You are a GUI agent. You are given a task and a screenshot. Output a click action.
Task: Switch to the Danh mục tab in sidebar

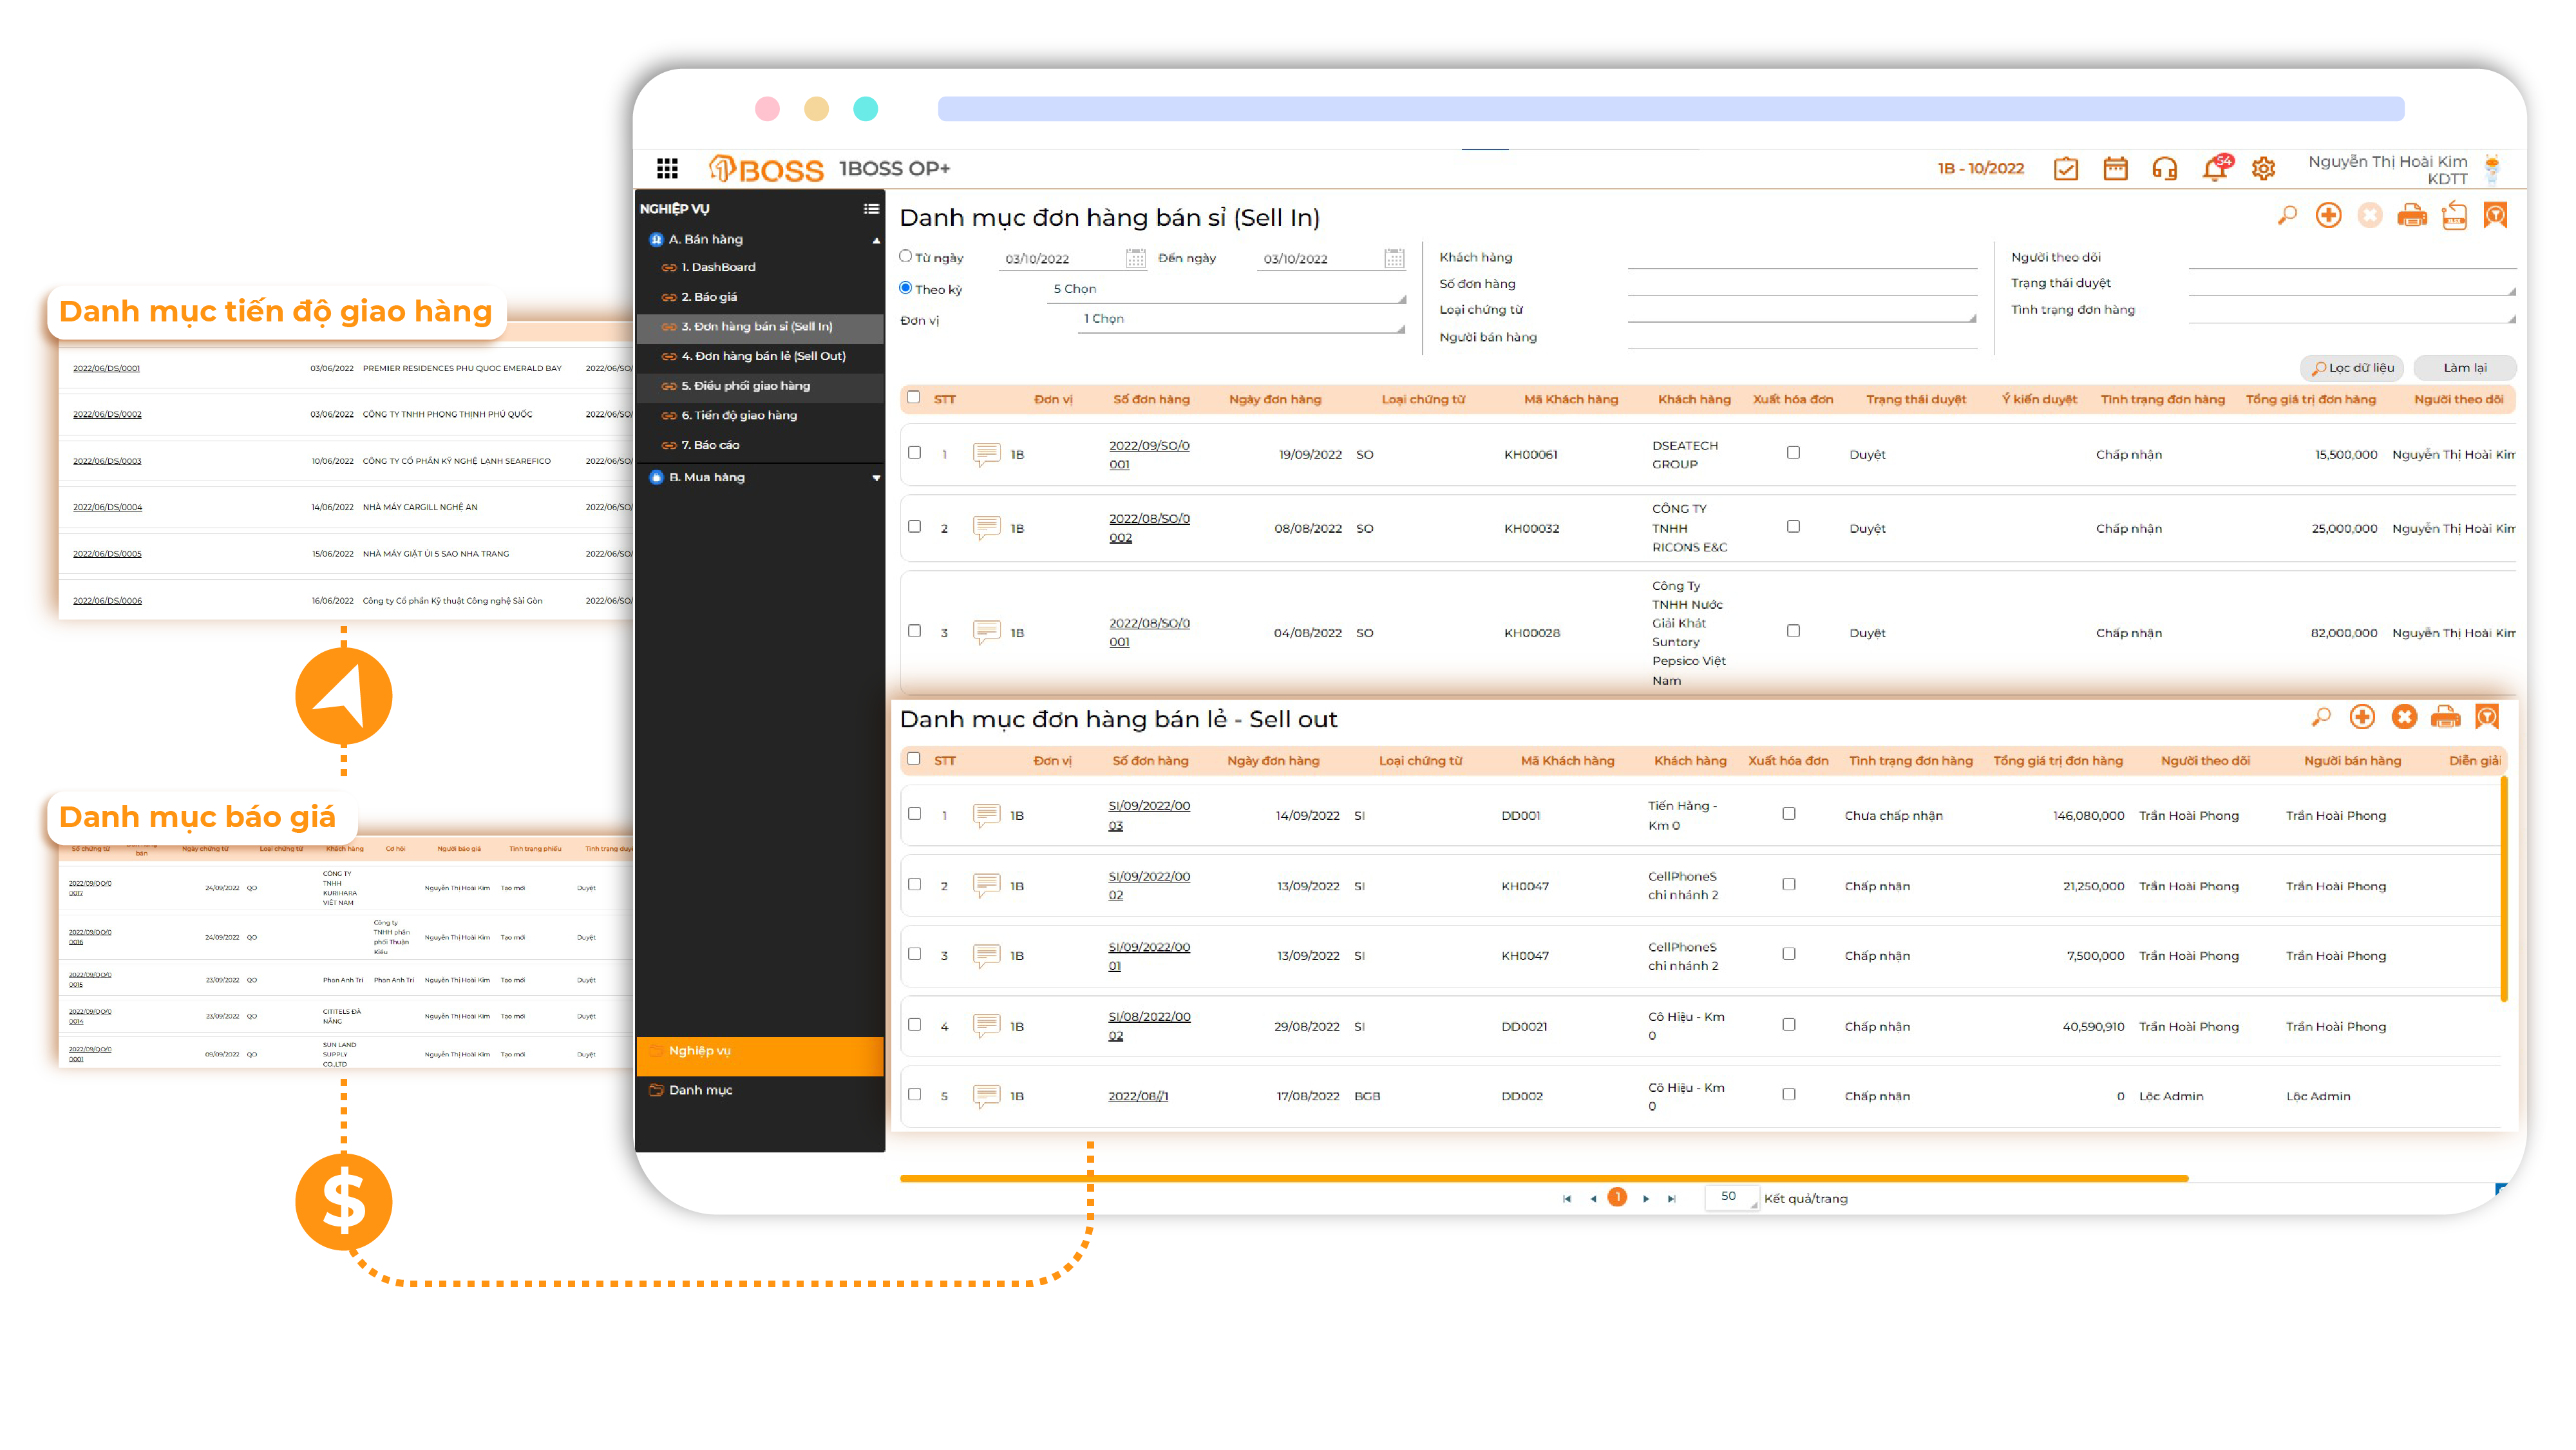tap(700, 1090)
